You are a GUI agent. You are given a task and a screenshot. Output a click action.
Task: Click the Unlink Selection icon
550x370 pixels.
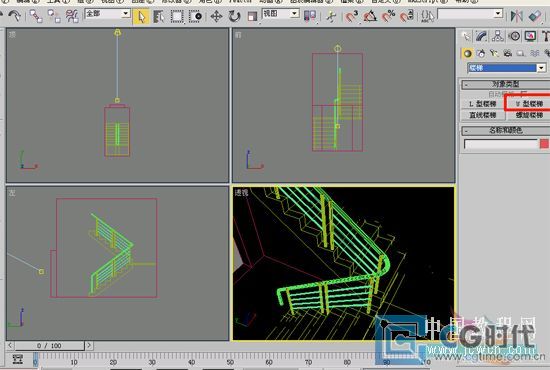click(x=54, y=16)
